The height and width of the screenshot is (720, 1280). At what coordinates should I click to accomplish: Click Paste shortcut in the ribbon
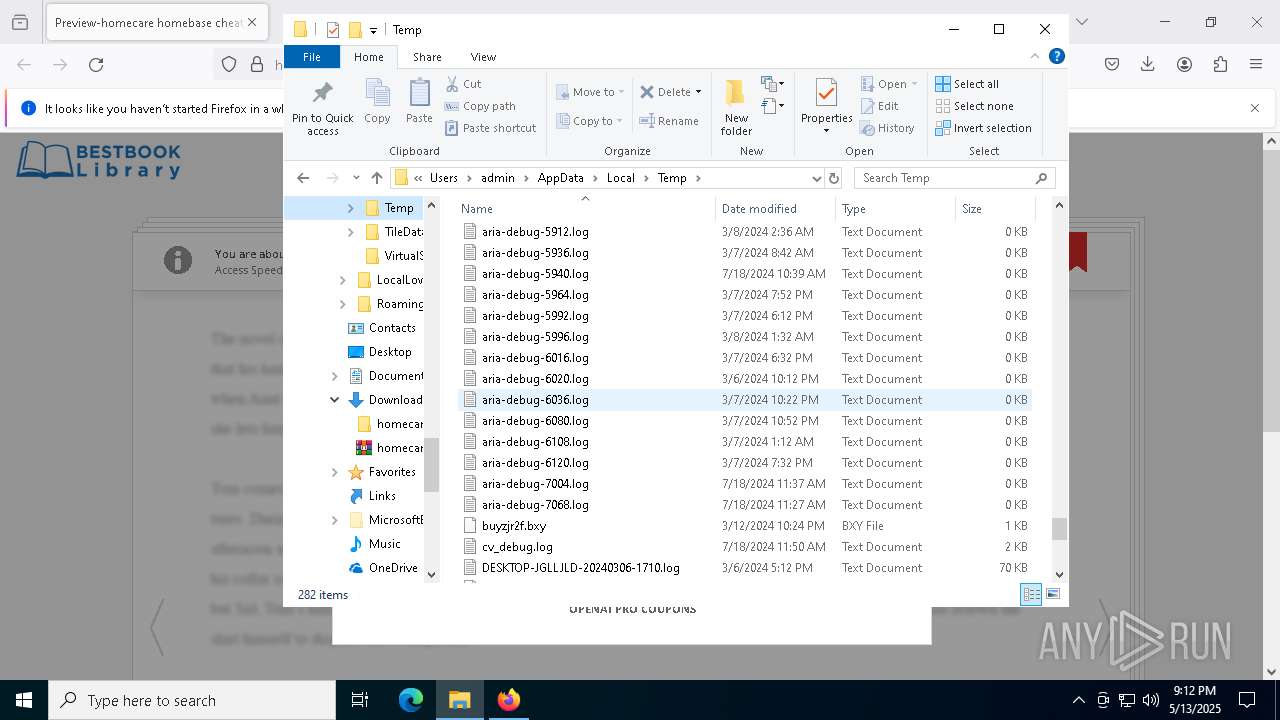point(490,128)
